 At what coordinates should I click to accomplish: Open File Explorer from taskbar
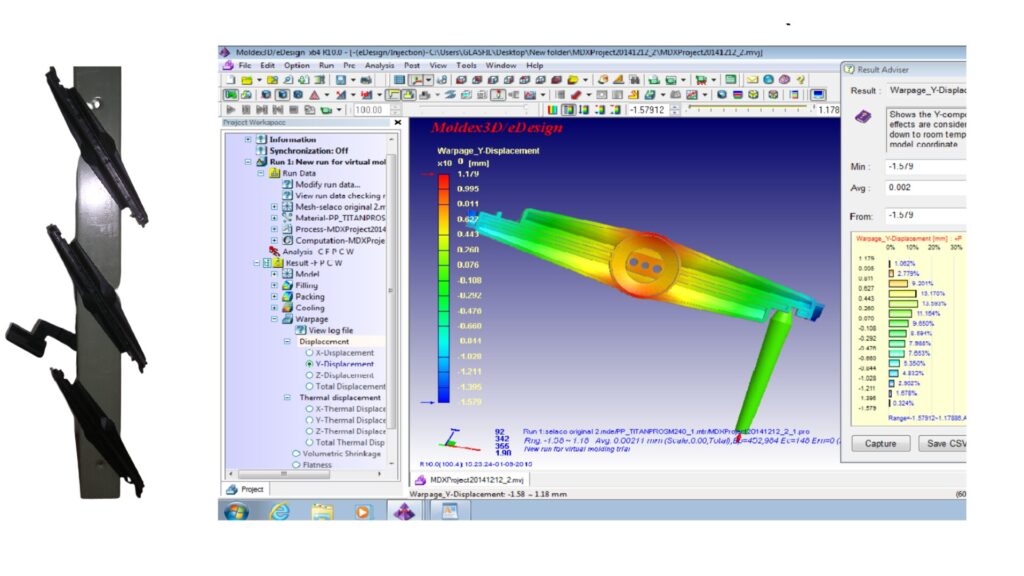pos(321,511)
